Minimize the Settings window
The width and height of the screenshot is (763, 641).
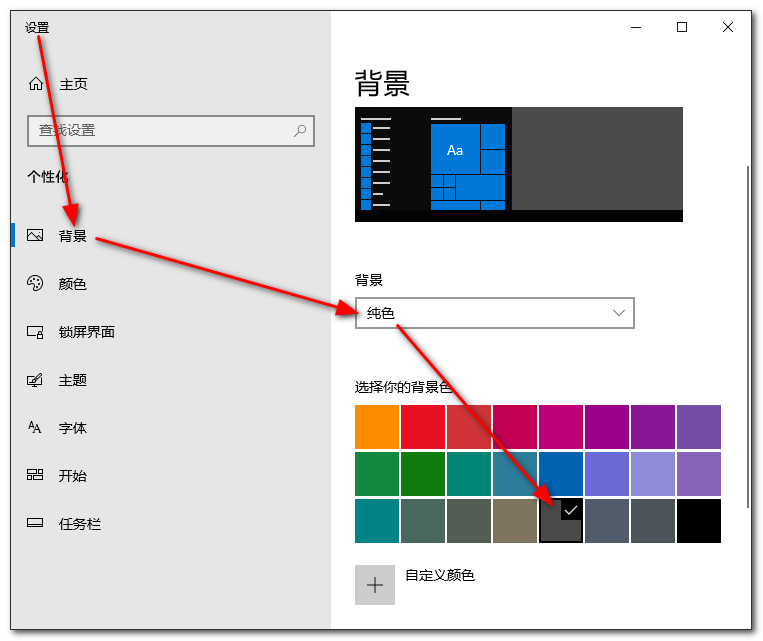point(636,27)
